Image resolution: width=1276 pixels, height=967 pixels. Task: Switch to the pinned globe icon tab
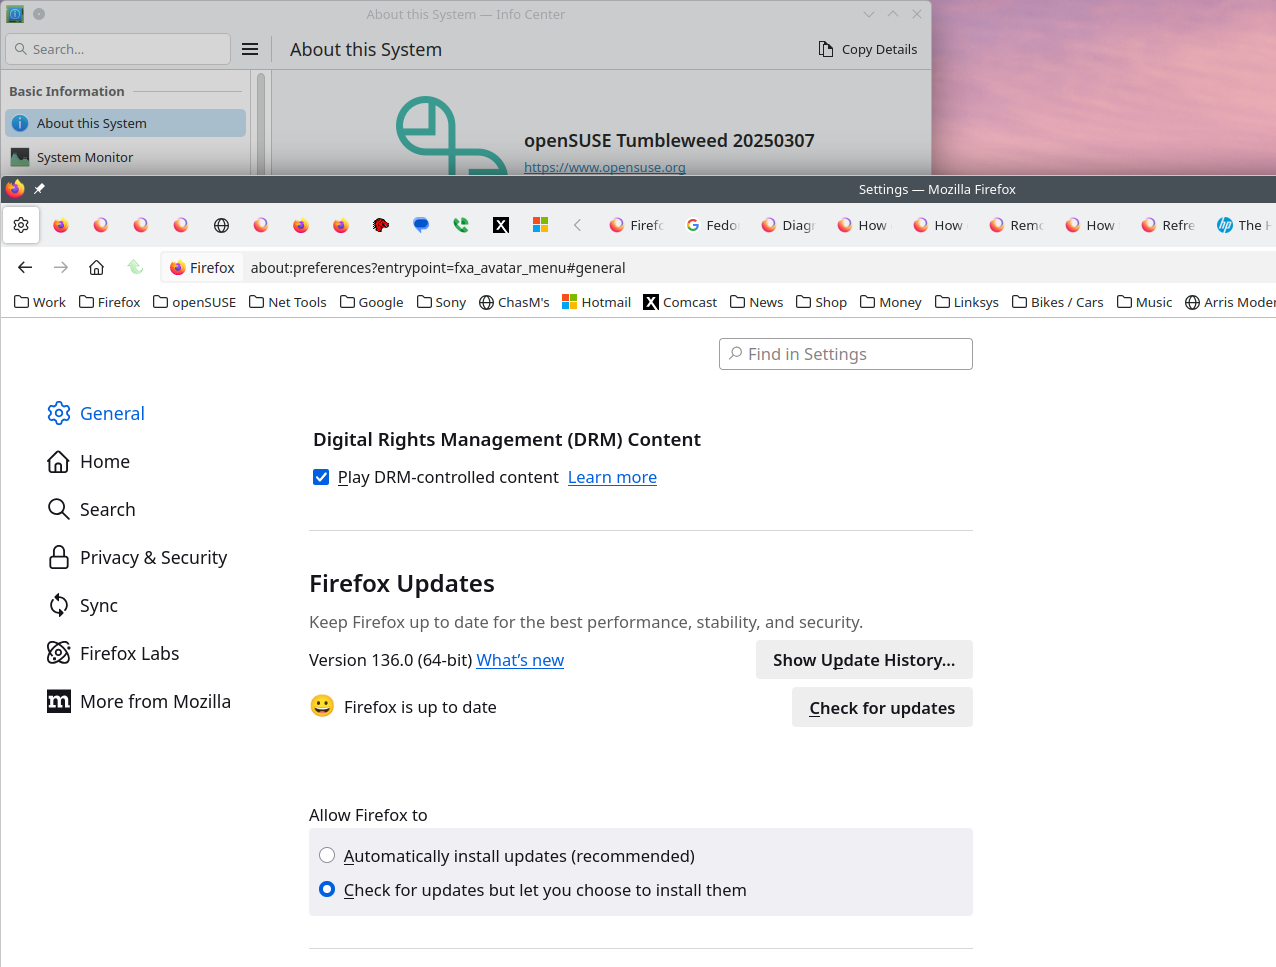(221, 225)
